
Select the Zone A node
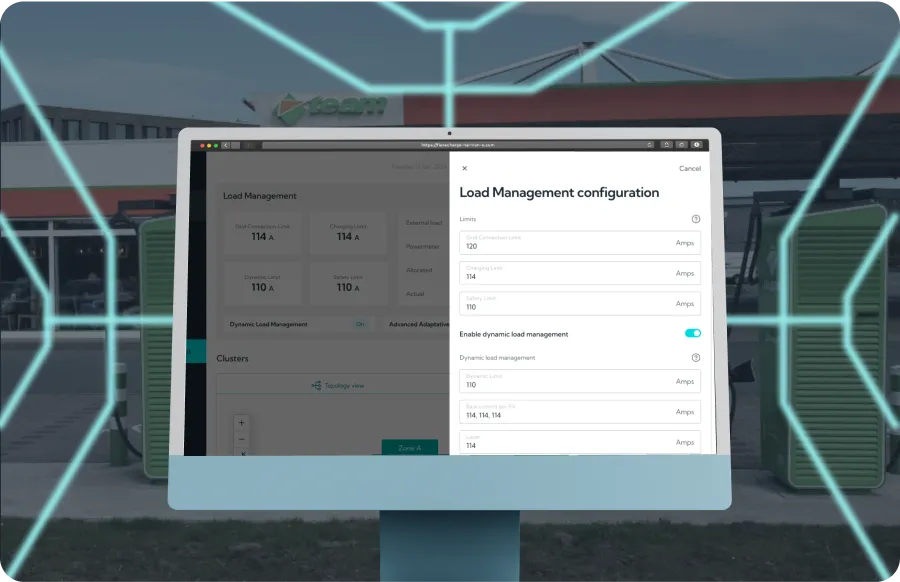[410, 448]
